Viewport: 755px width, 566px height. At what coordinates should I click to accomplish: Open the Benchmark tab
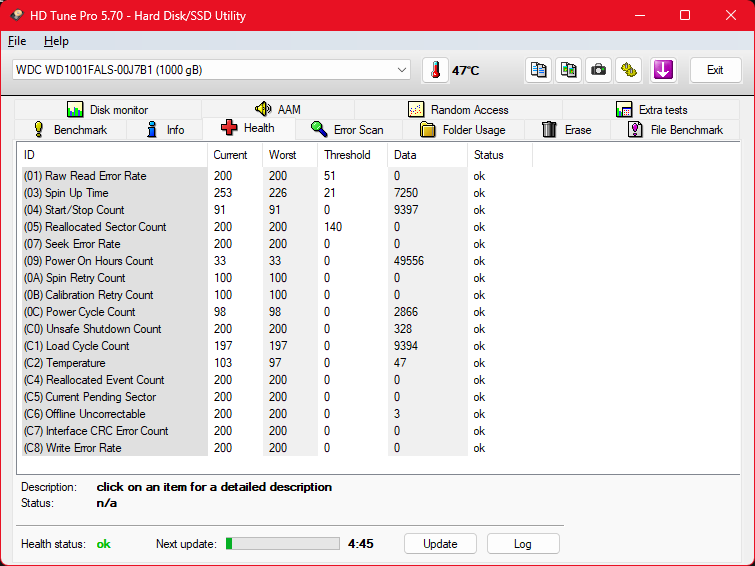point(70,130)
